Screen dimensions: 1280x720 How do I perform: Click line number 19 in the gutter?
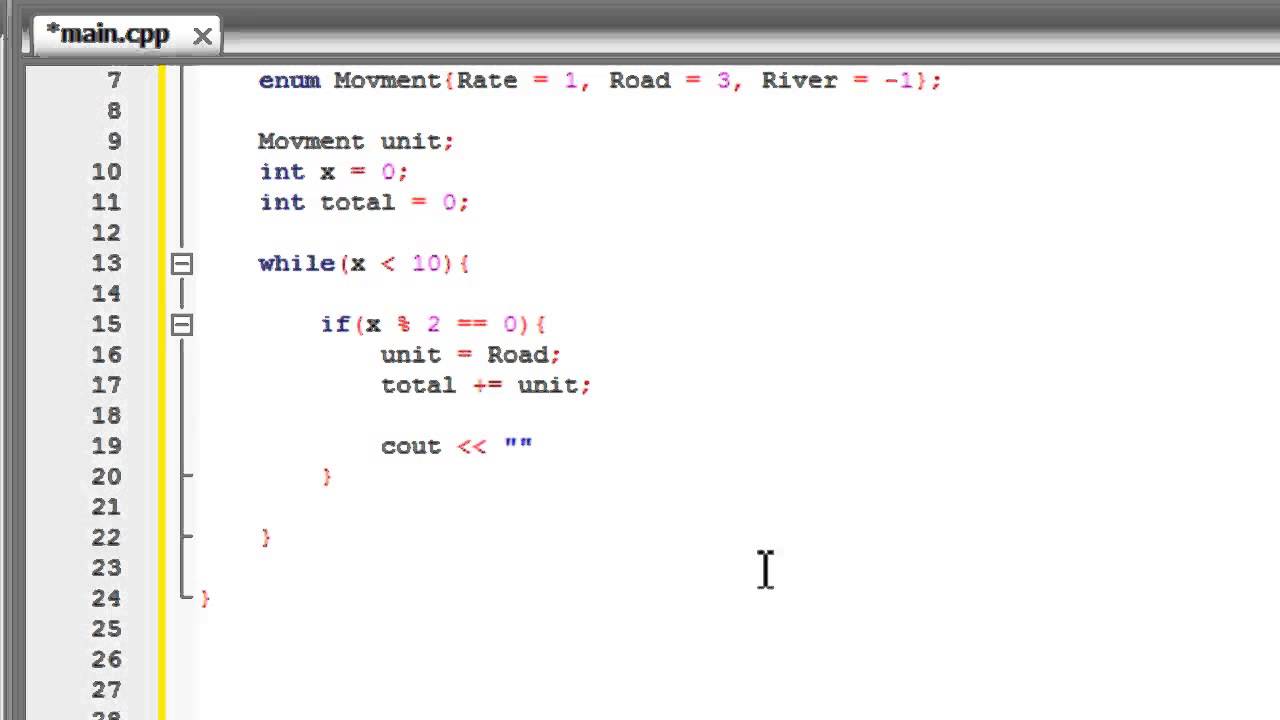[106, 446]
